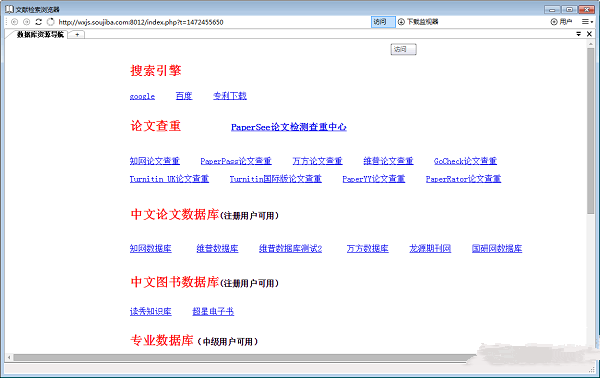The width and height of the screenshot is (600, 378).
Task: Open the 知网数据库 link
Action: tap(150, 248)
